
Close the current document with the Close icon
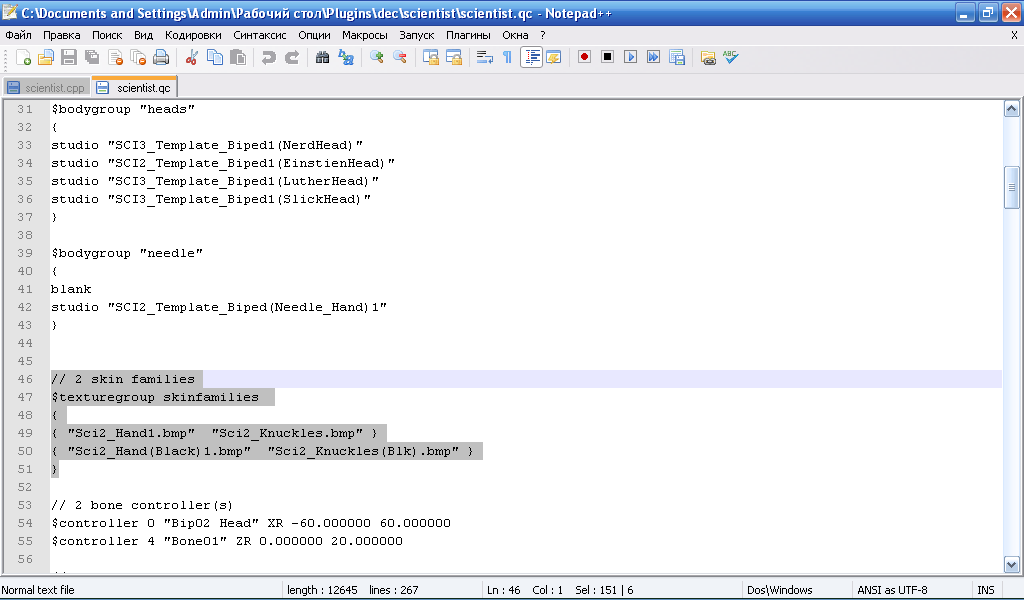point(116,57)
